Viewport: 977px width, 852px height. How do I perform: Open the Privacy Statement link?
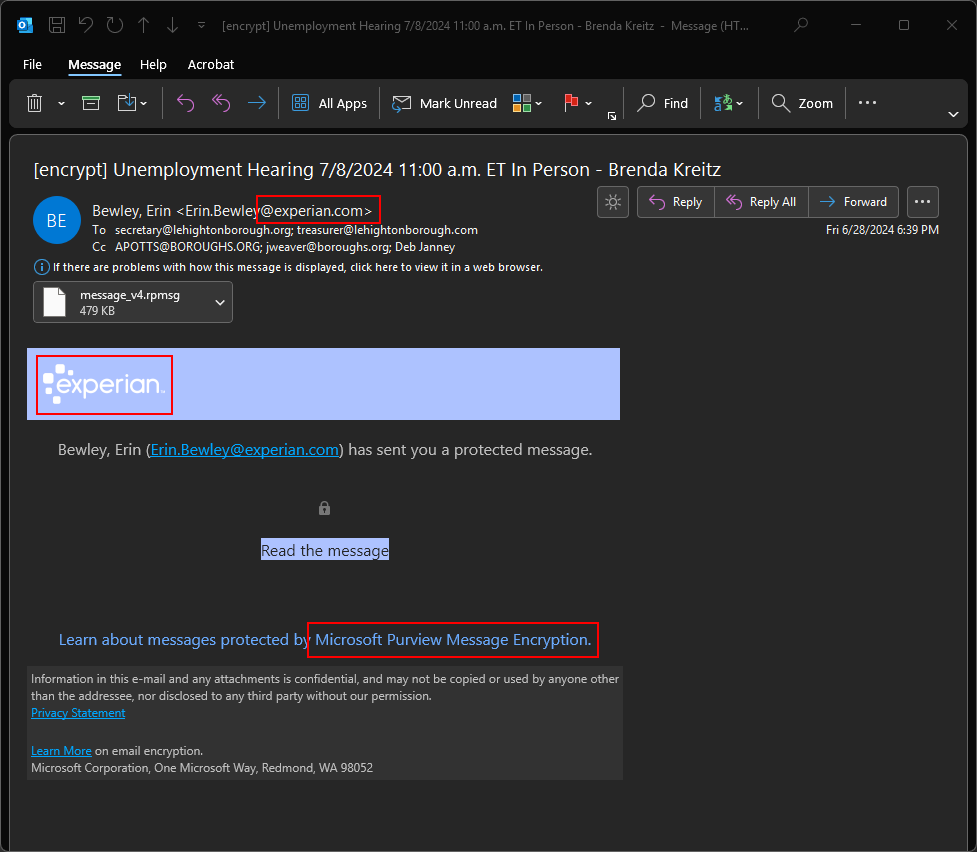tap(78, 713)
